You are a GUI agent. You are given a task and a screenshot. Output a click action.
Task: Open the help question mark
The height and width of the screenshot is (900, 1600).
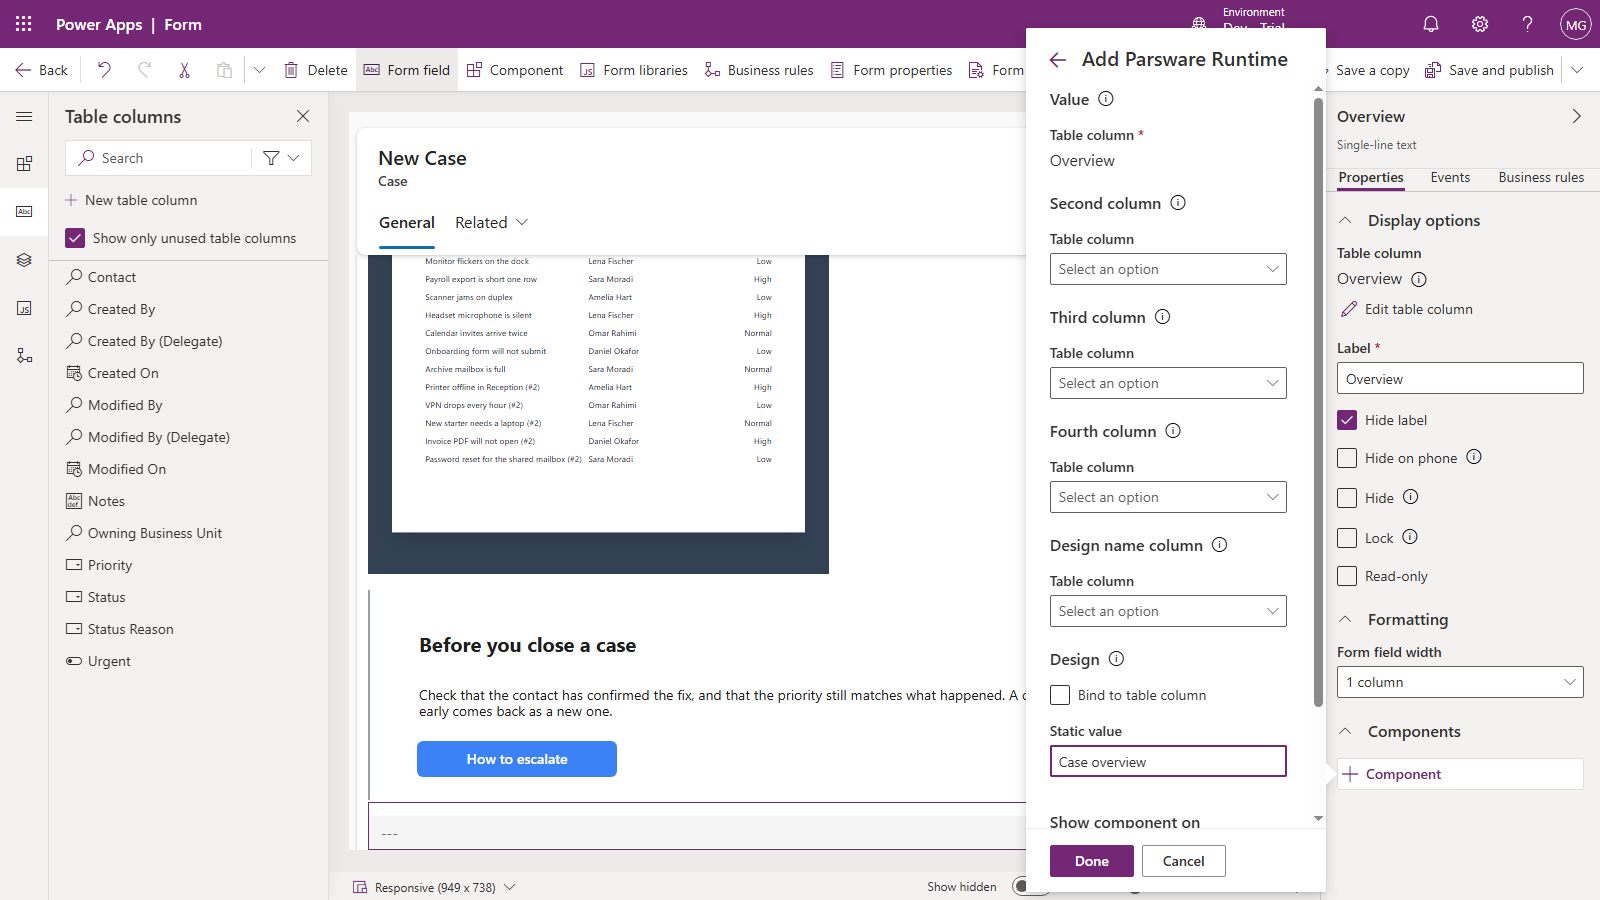pyautogui.click(x=1527, y=24)
